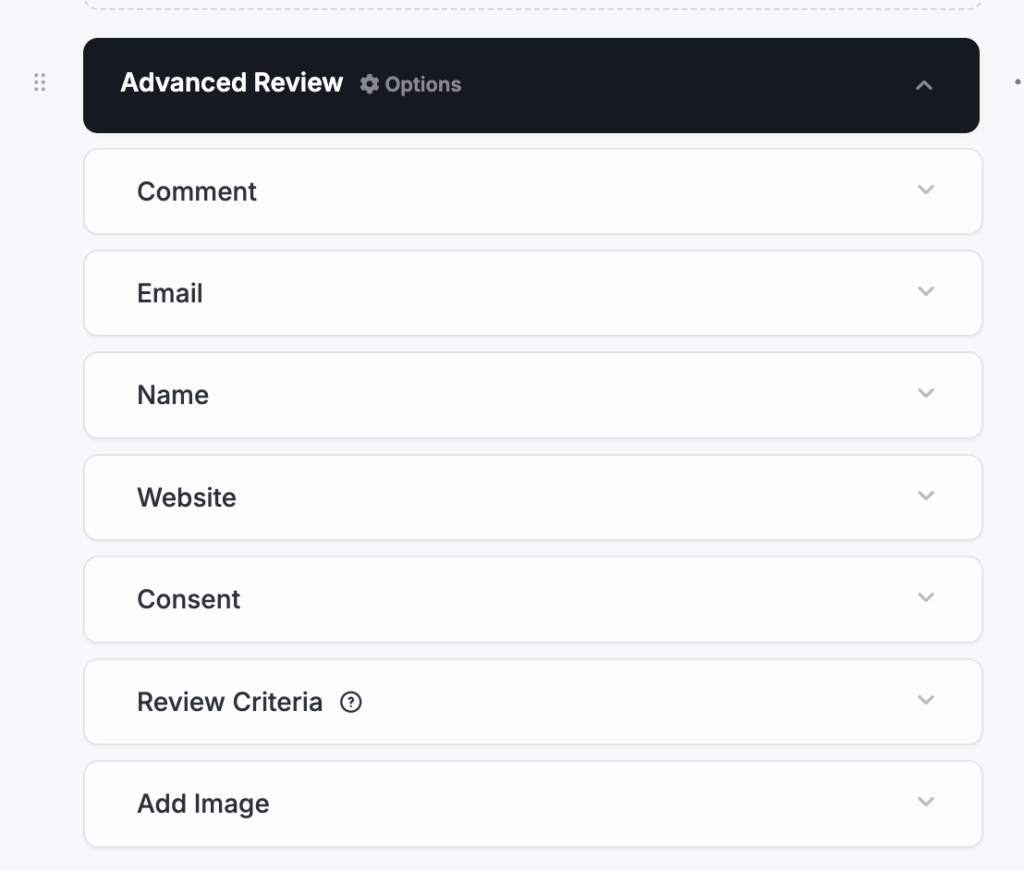
Task: Click the Advanced Review header title
Action: click(x=231, y=83)
